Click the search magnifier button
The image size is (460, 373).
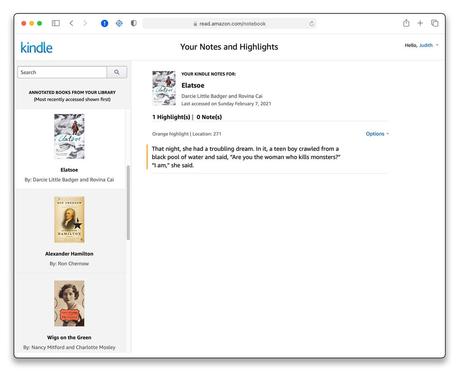pyautogui.click(x=117, y=72)
